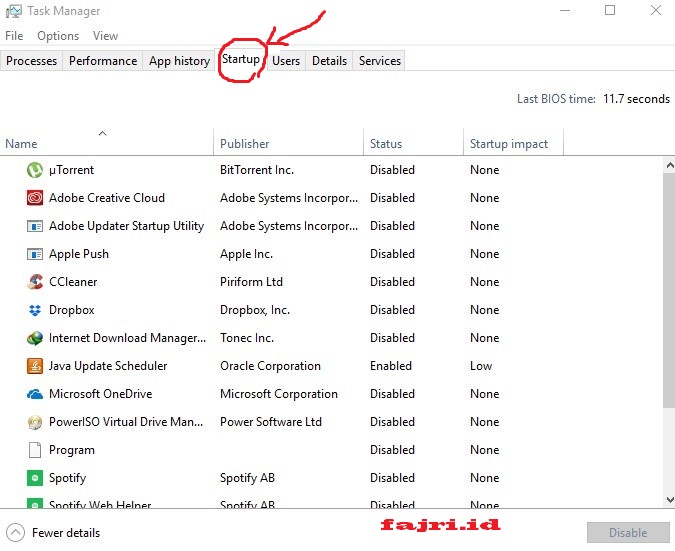This screenshot has width=675, height=551.
Task: Click the Fewer details link
Action: pos(66,532)
